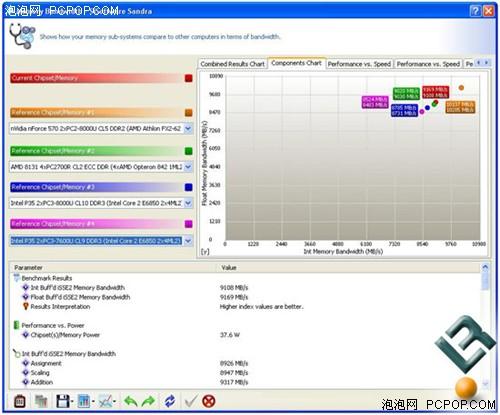The height and width of the screenshot is (415, 500).
Task: Click the diamond icon beside Assignment
Action: point(25,363)
